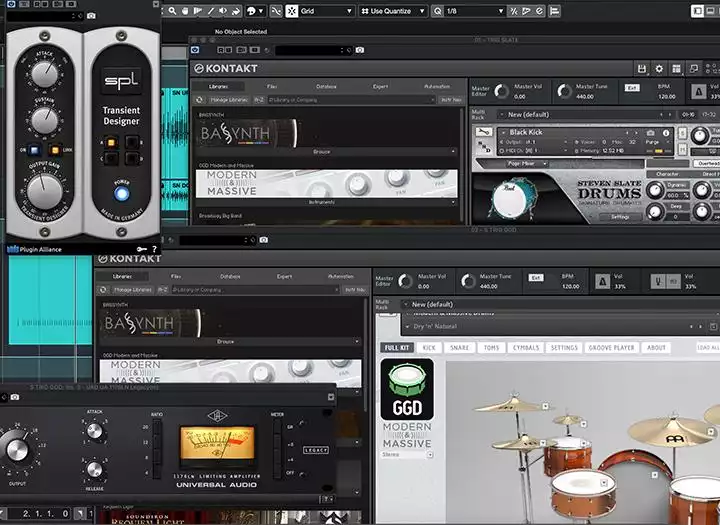Viewport: 720px width, 525px height.
Task: Open the gear options in upper Kontakt header
Action: click(x=659, y=69)
